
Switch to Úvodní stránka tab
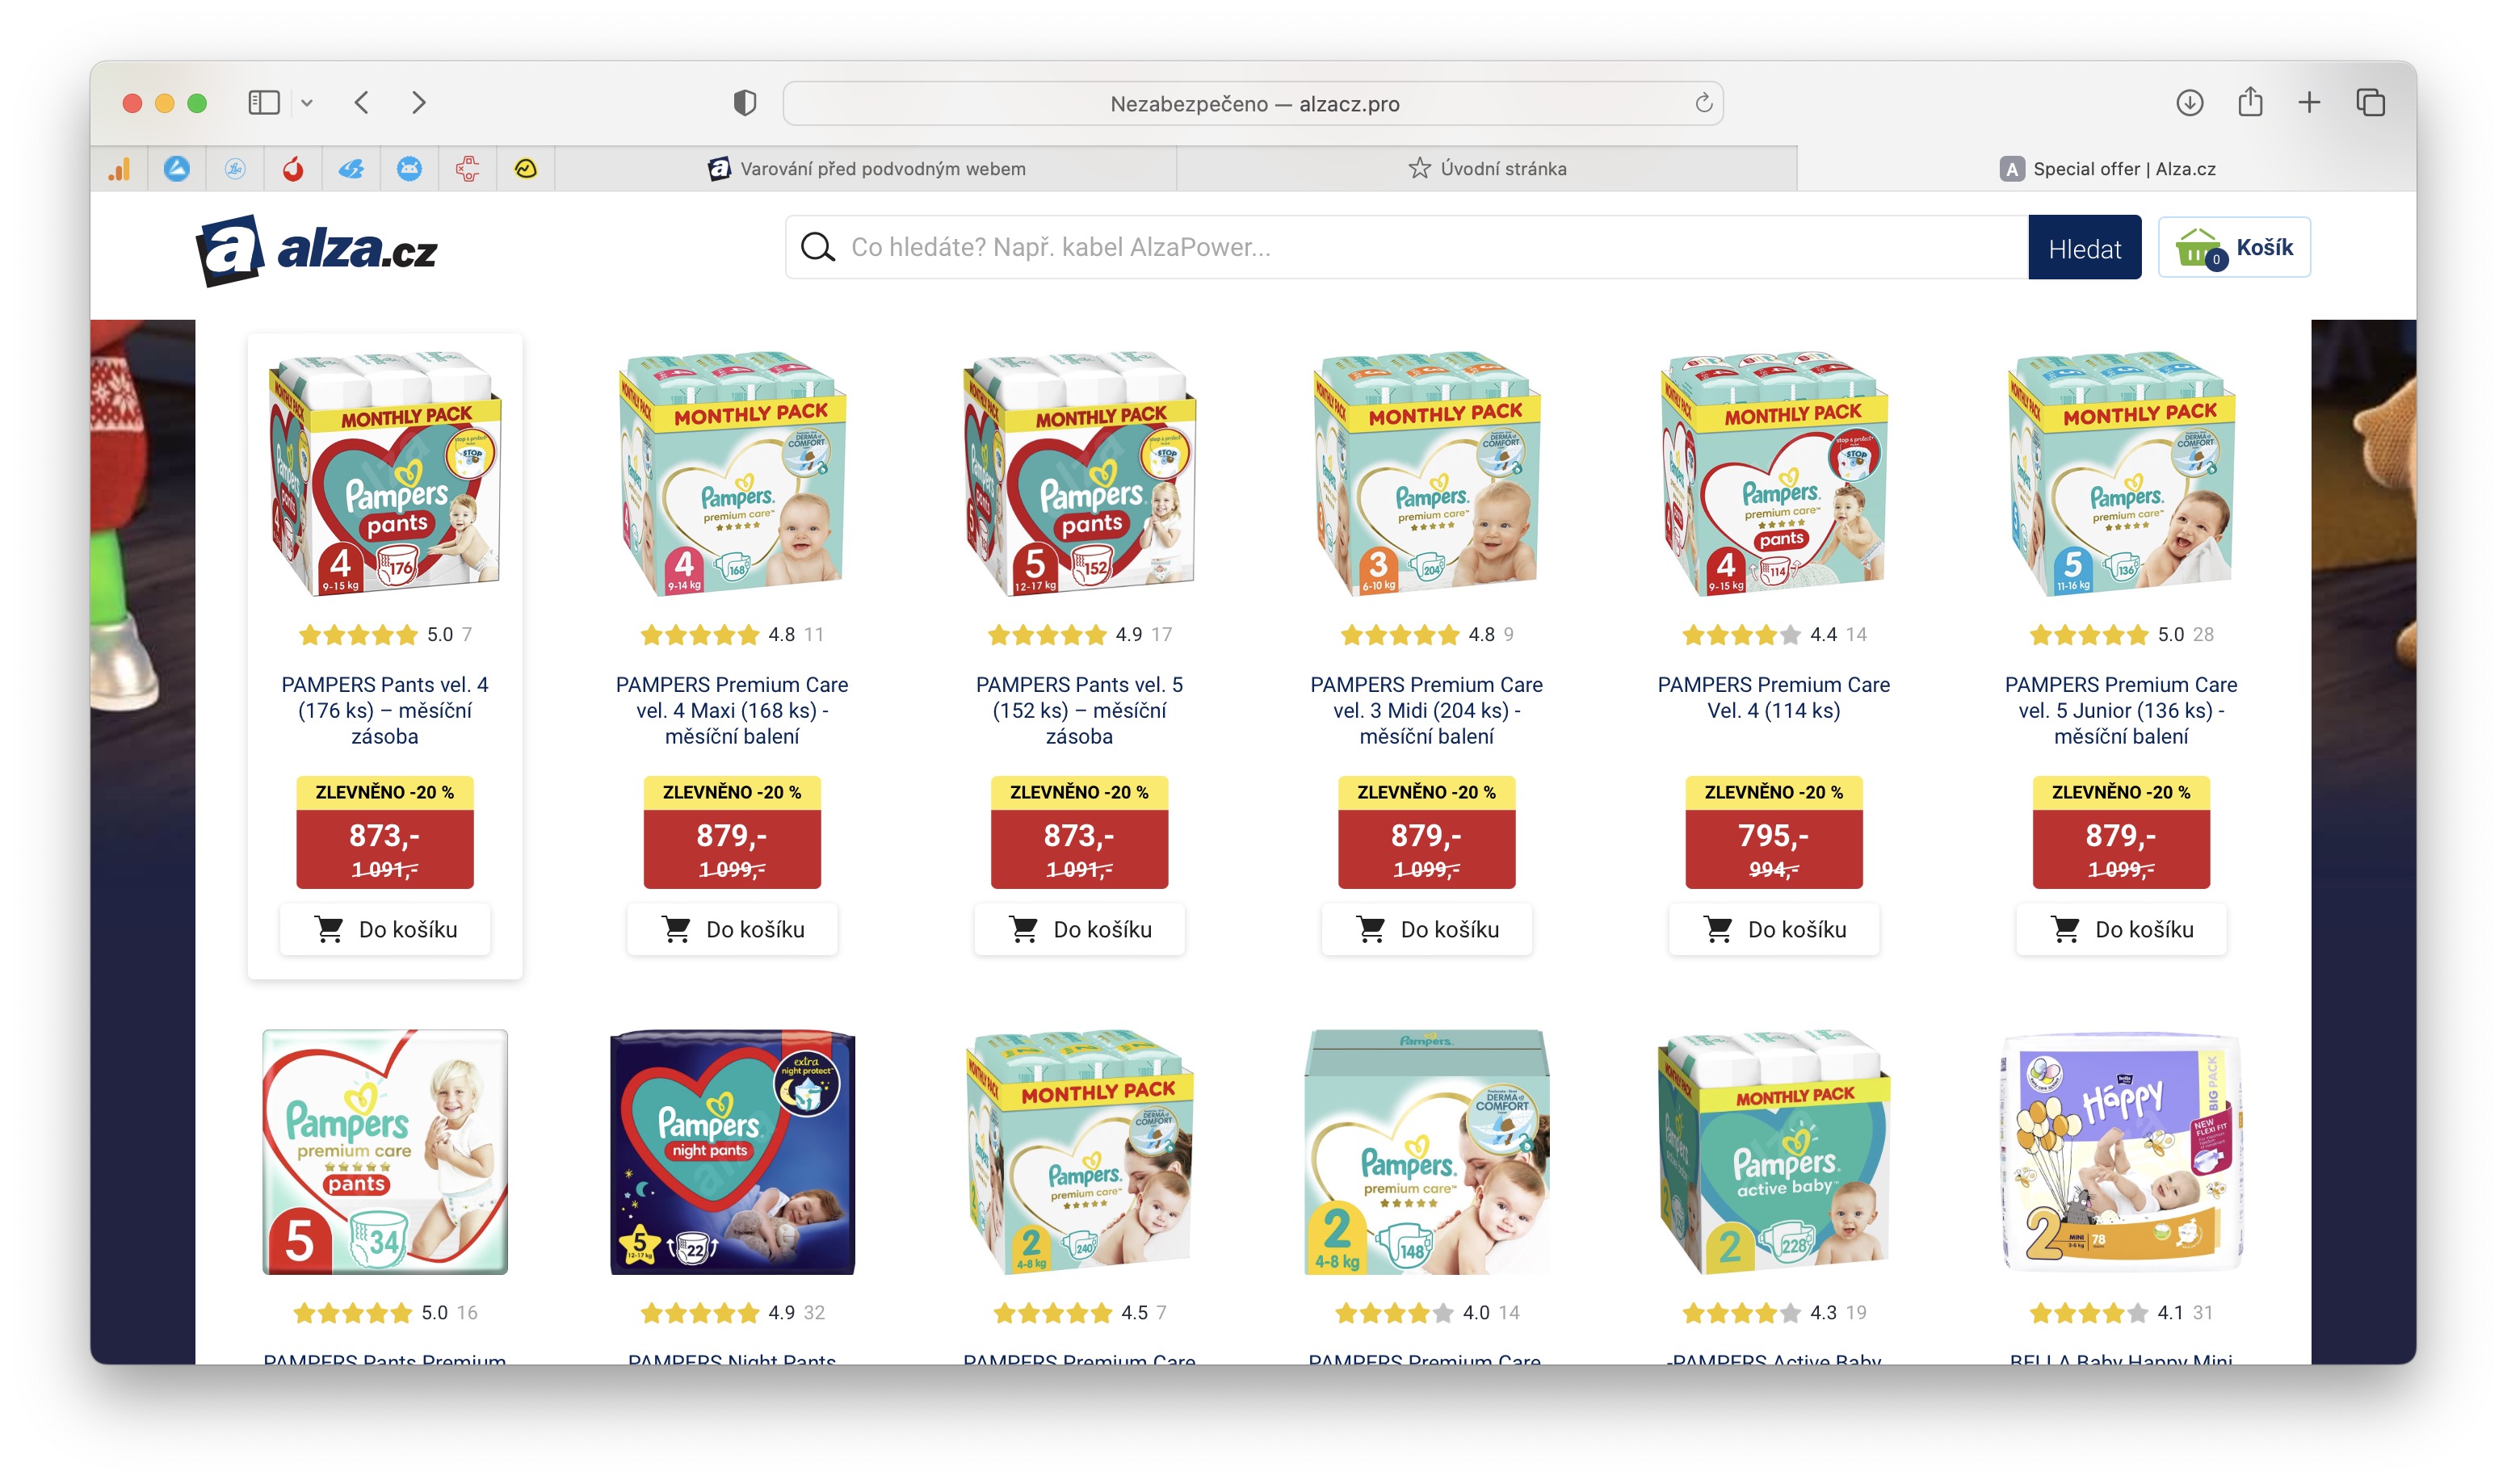click(1487, 169)
